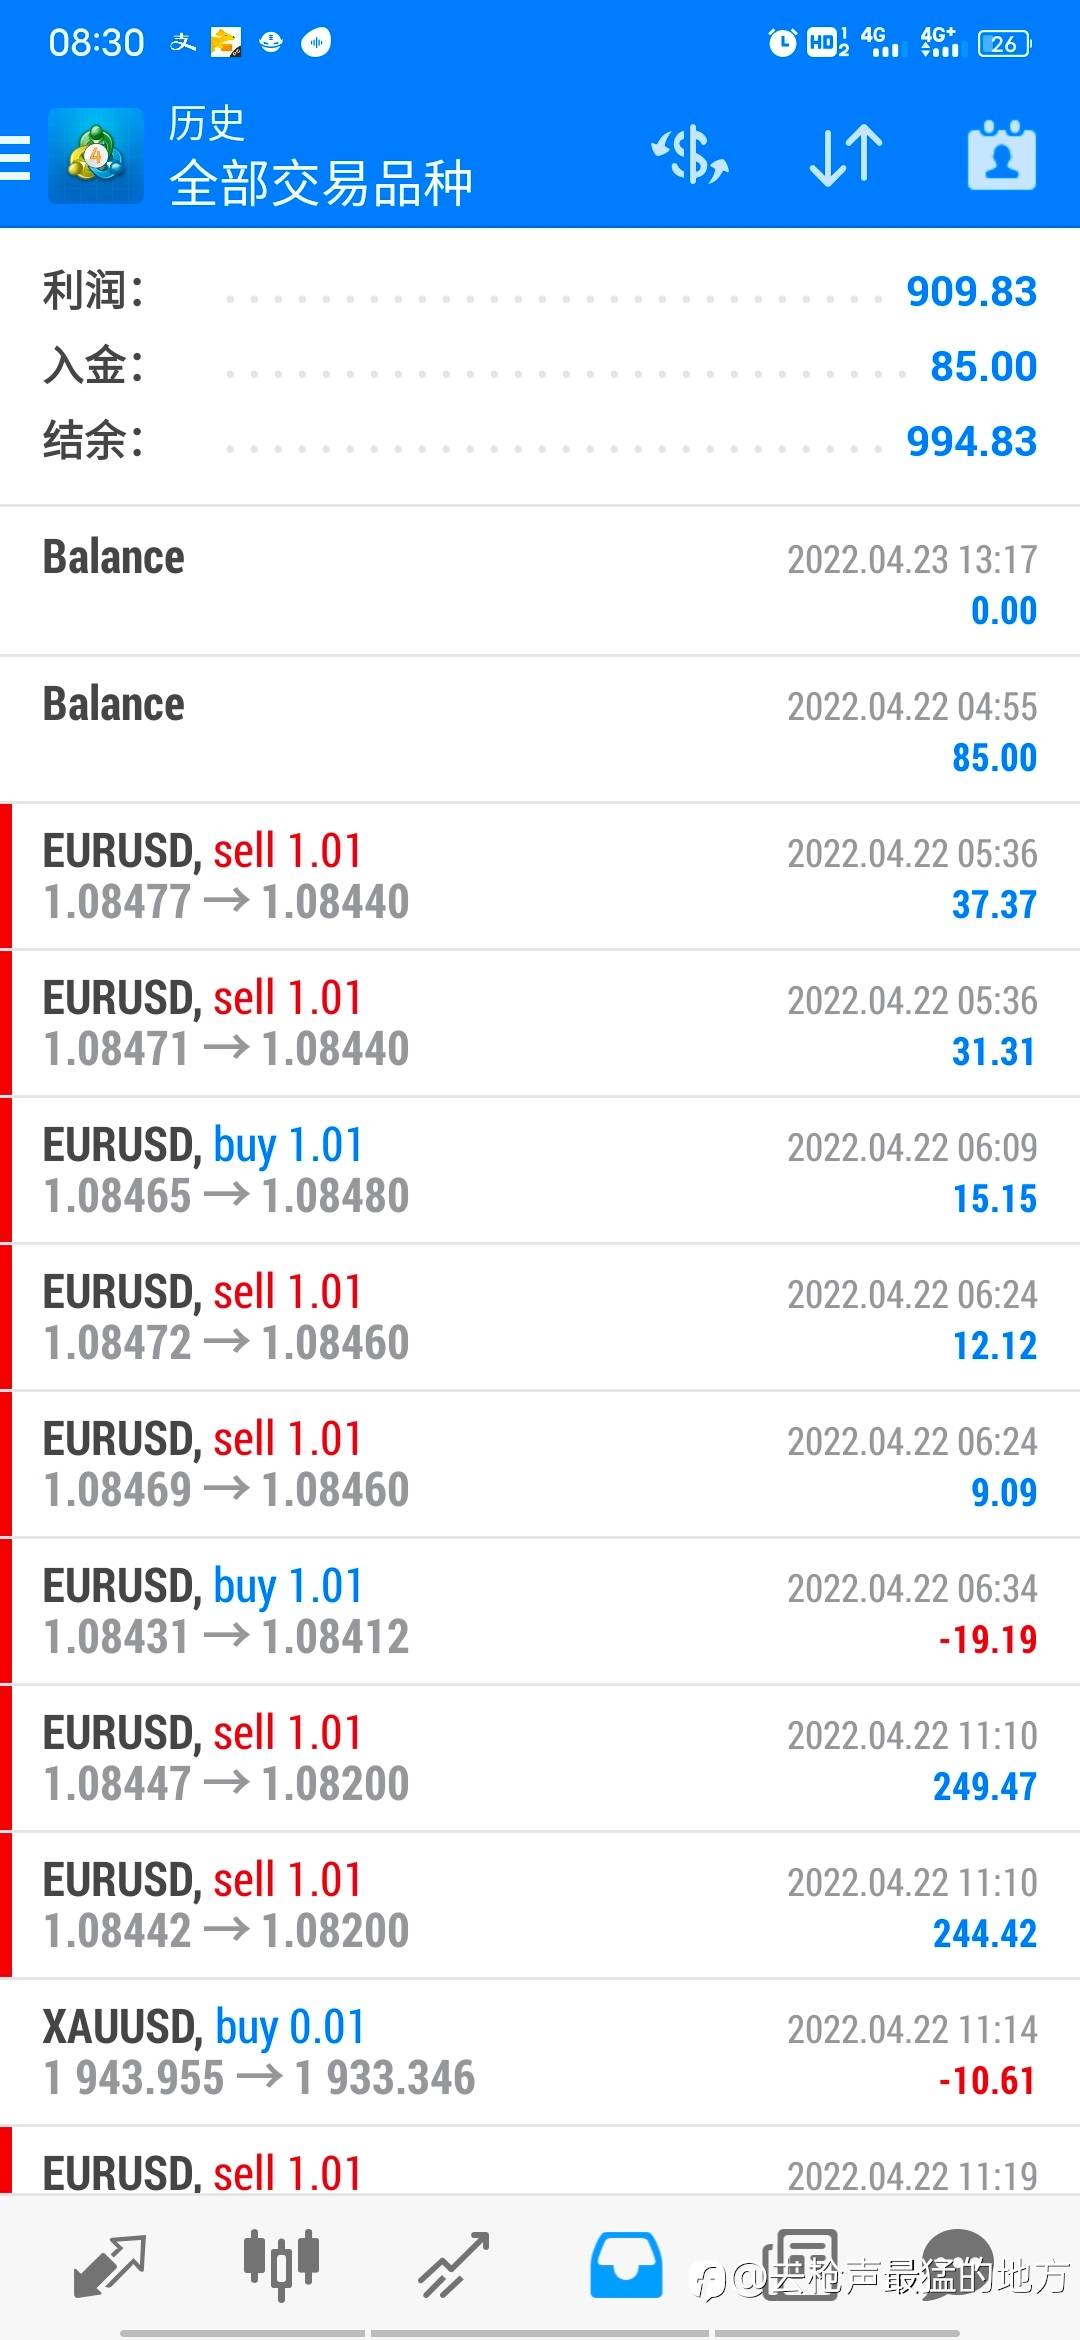1080x2340 pixels.
Task: Open the Messages chat tab
Action: click(958, 2264)
